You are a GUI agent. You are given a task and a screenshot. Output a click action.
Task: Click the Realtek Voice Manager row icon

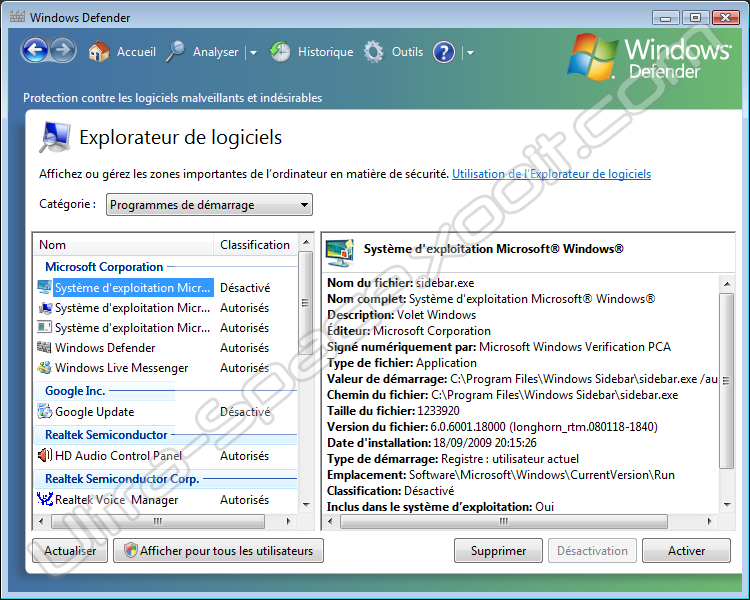[44, 499]
